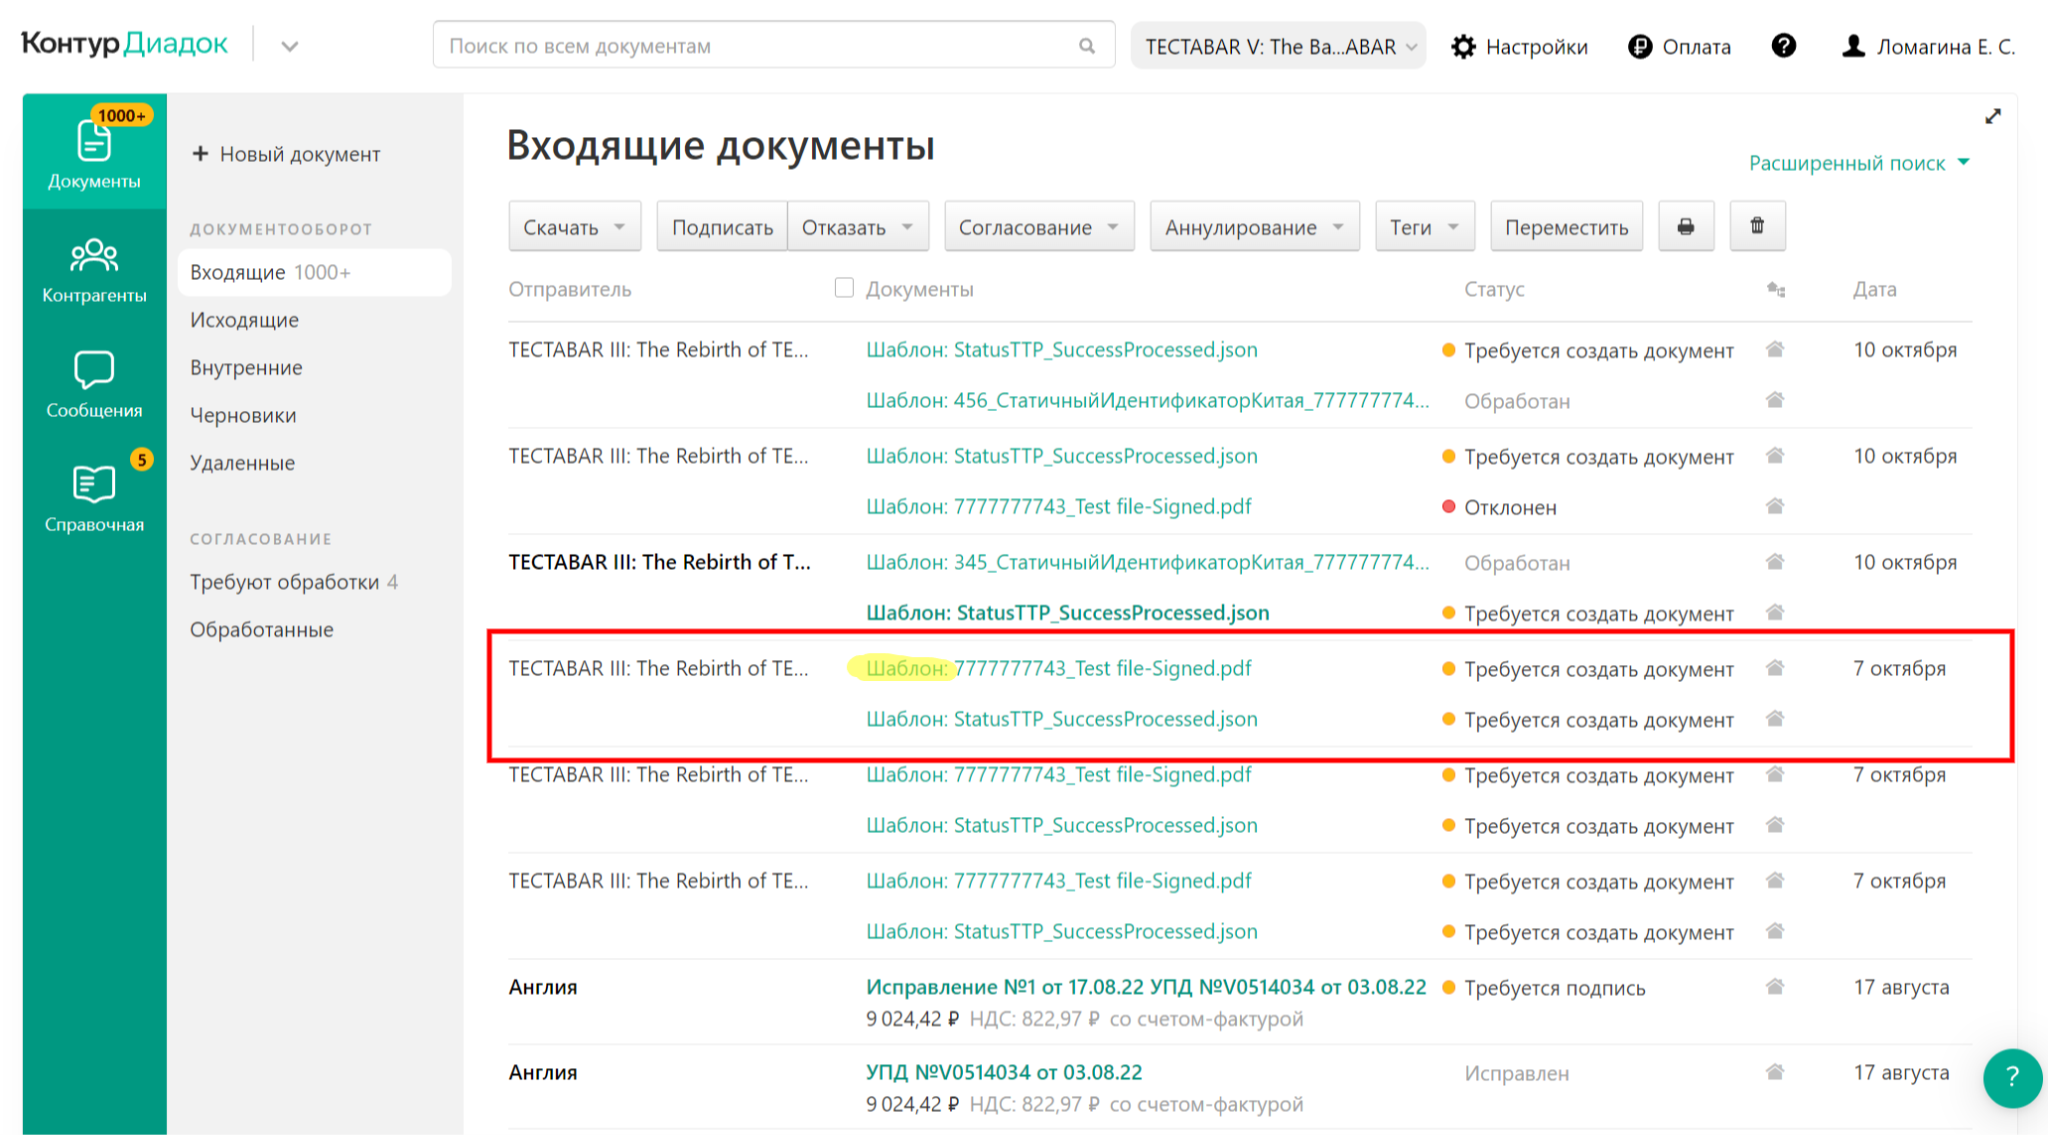Open the Контрагенты sidebar section
2048x1135 pixels.
coord(94,268)
